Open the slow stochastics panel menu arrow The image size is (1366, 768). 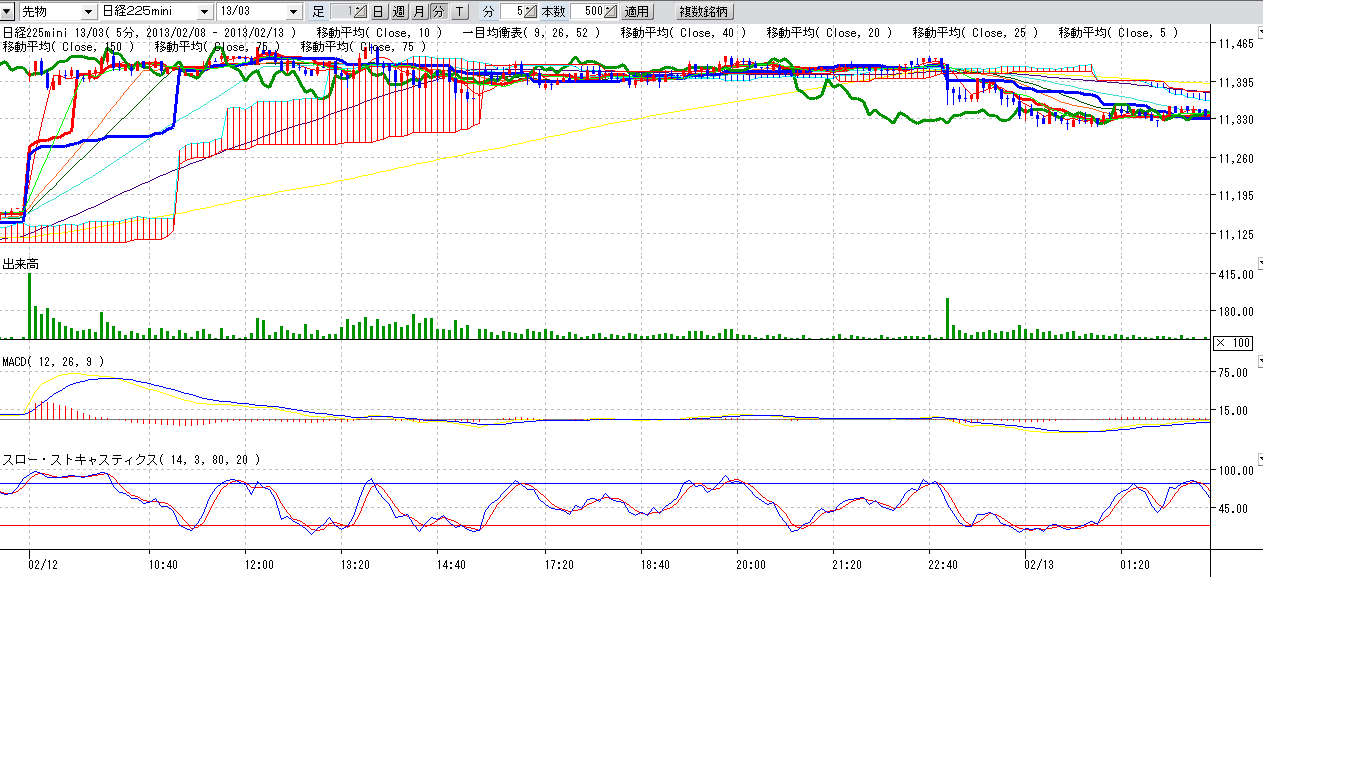pos(1260,459)
